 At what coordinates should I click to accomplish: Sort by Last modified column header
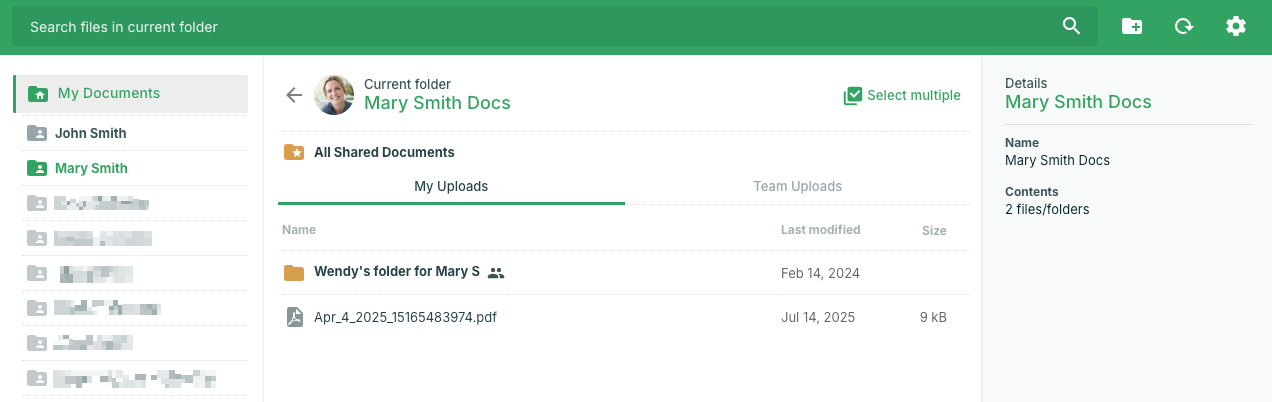820,230
